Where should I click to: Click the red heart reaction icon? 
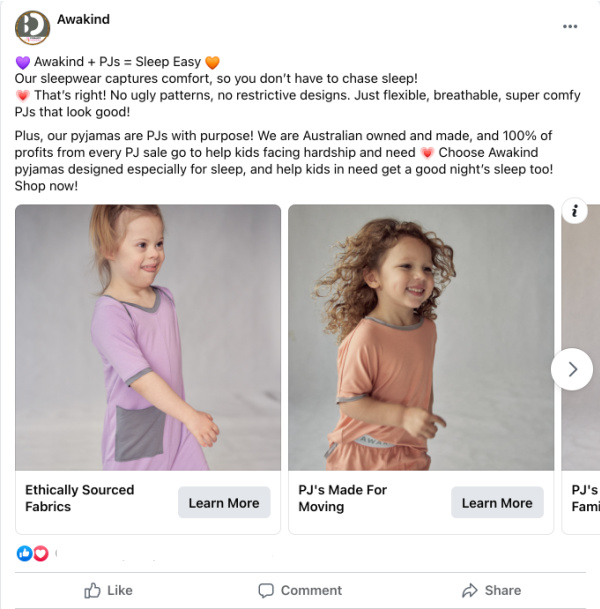41,553
